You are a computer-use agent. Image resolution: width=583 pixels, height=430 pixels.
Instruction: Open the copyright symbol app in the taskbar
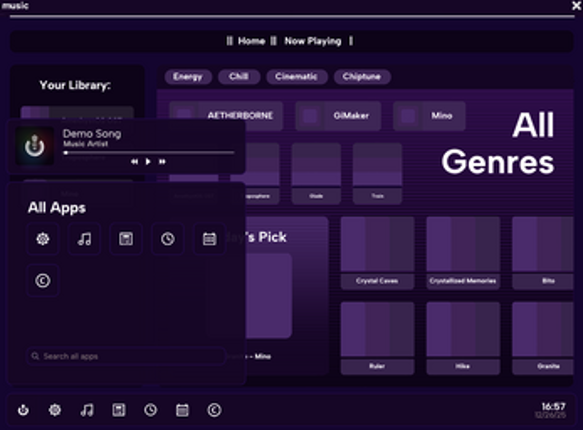(x=214, y=410)
